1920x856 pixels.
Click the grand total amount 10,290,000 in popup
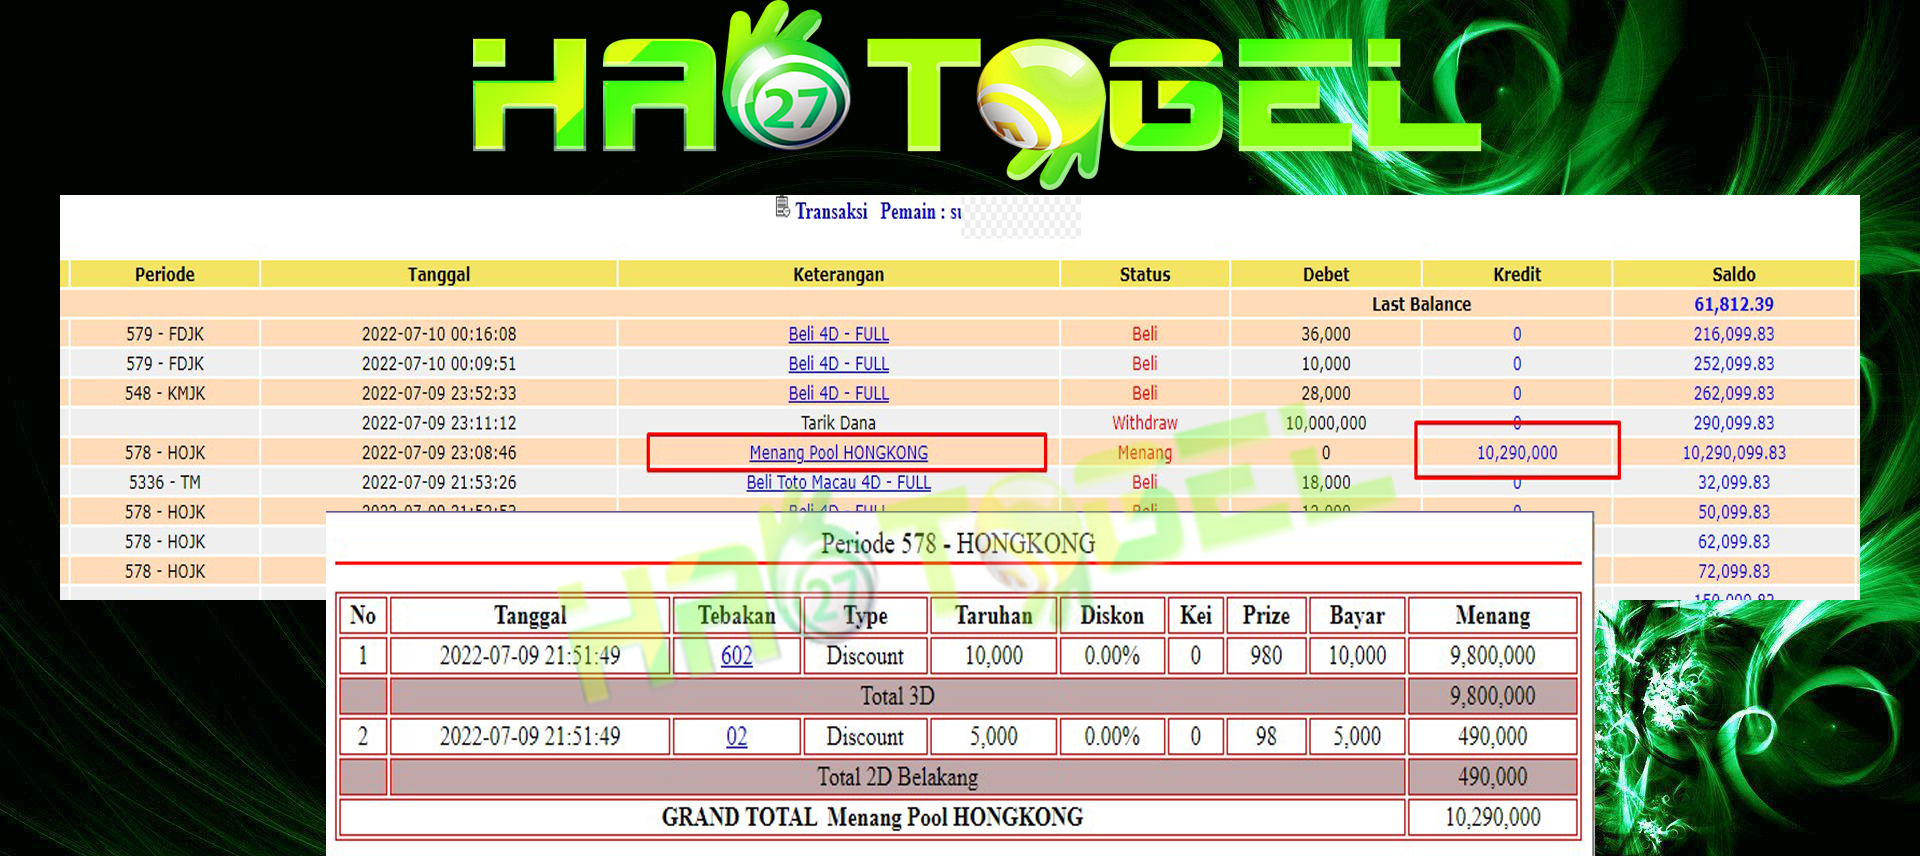pyautogui.click(x=1492, y=817)
